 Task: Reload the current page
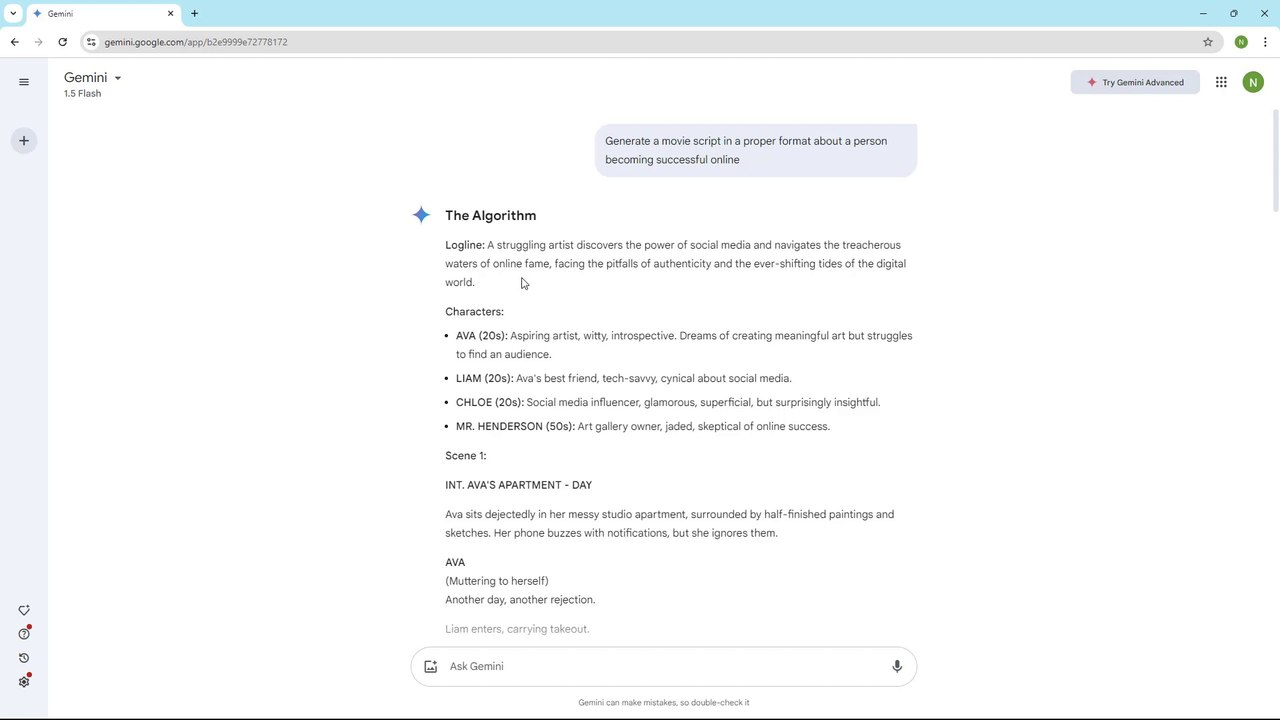tap(62, 42)
